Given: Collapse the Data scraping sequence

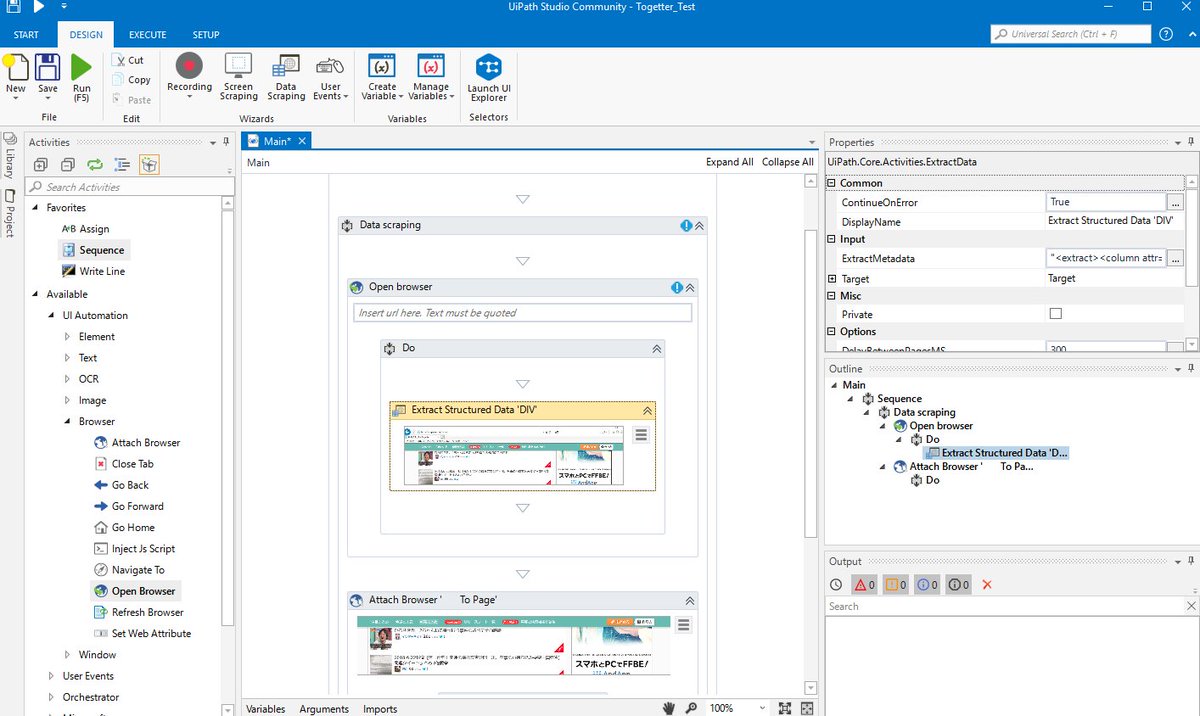Looking at the screenshot, I should coord(699,226).
